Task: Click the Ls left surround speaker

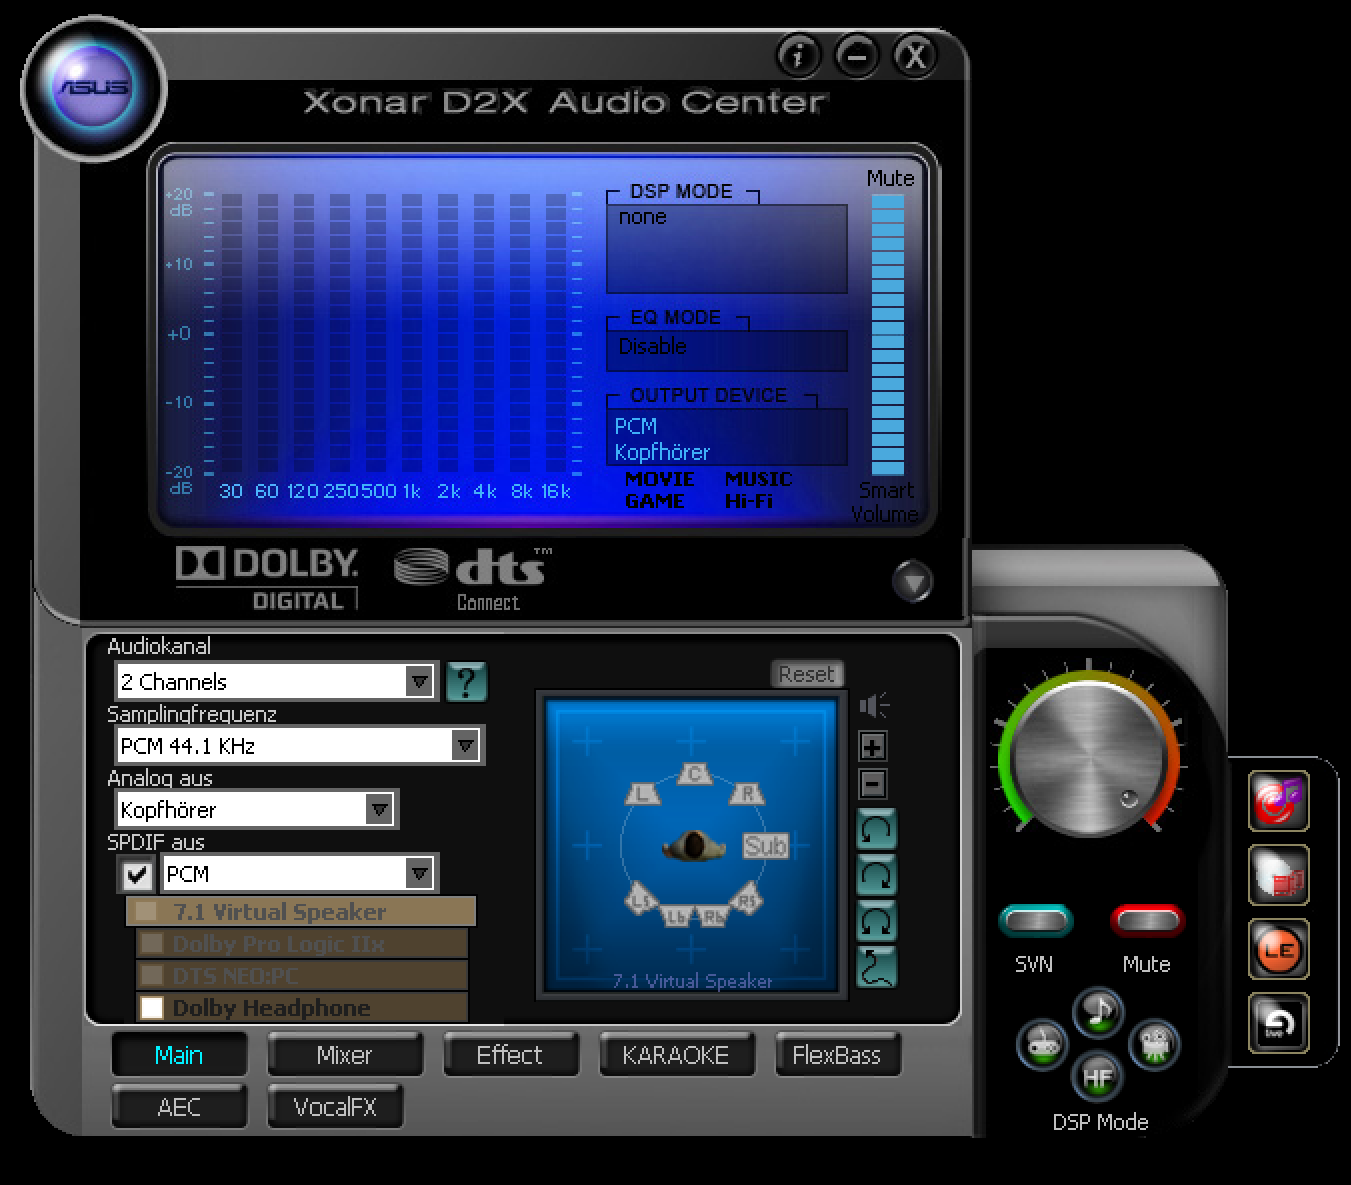Action: [643, 899]
